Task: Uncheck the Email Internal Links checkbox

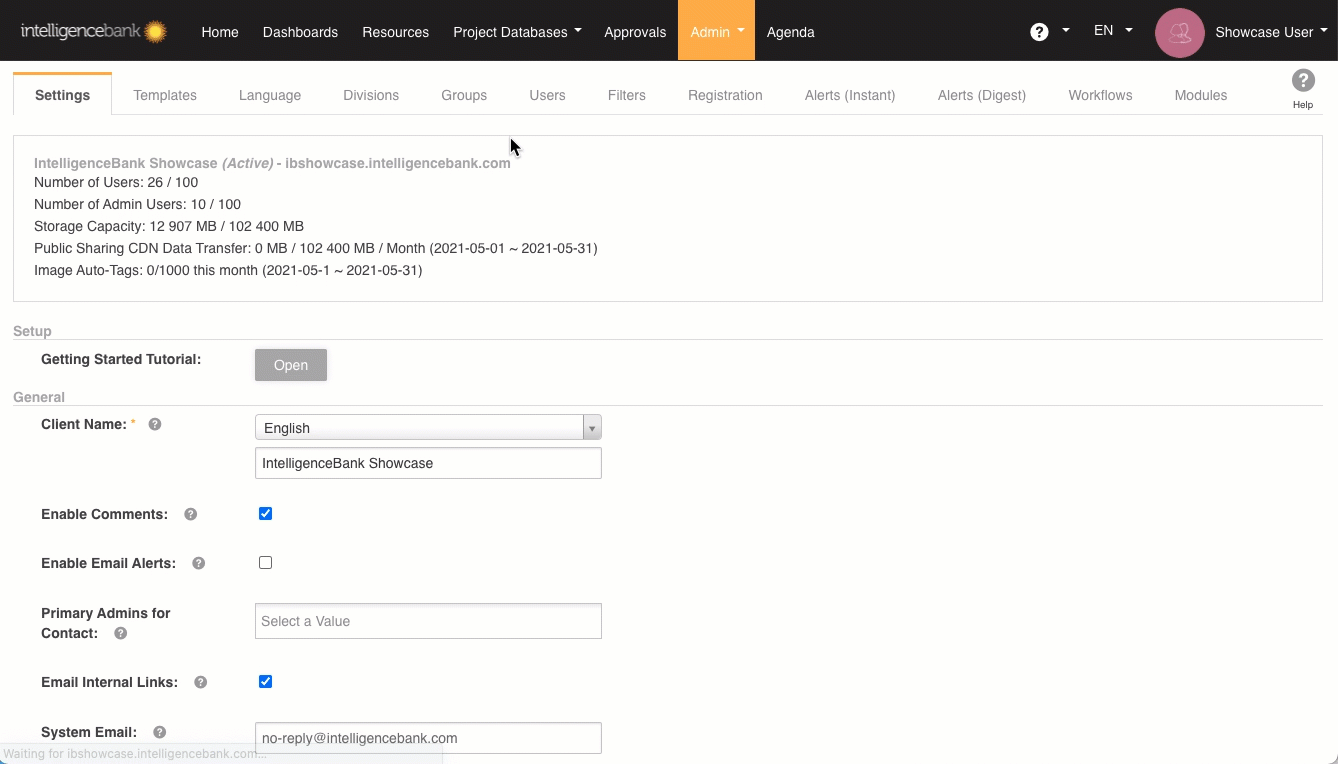Action: (x=265, y=681)
